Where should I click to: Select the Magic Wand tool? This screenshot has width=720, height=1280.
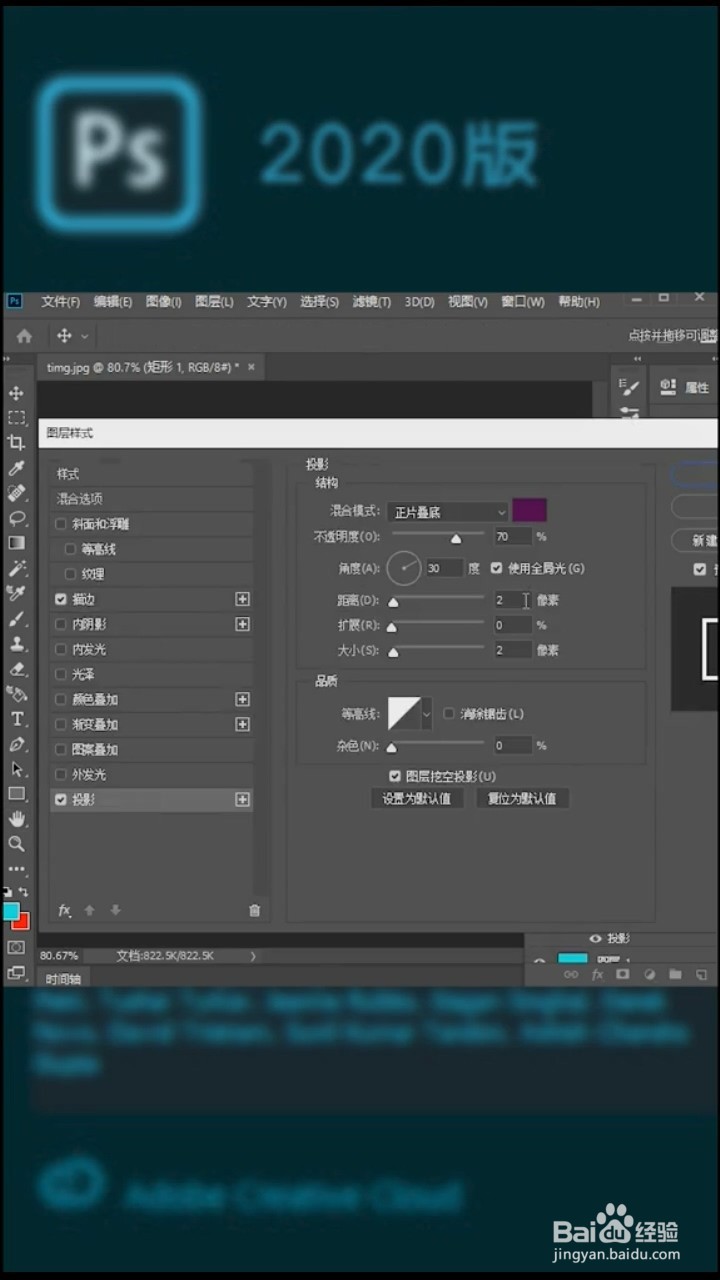tap(16, 568)
